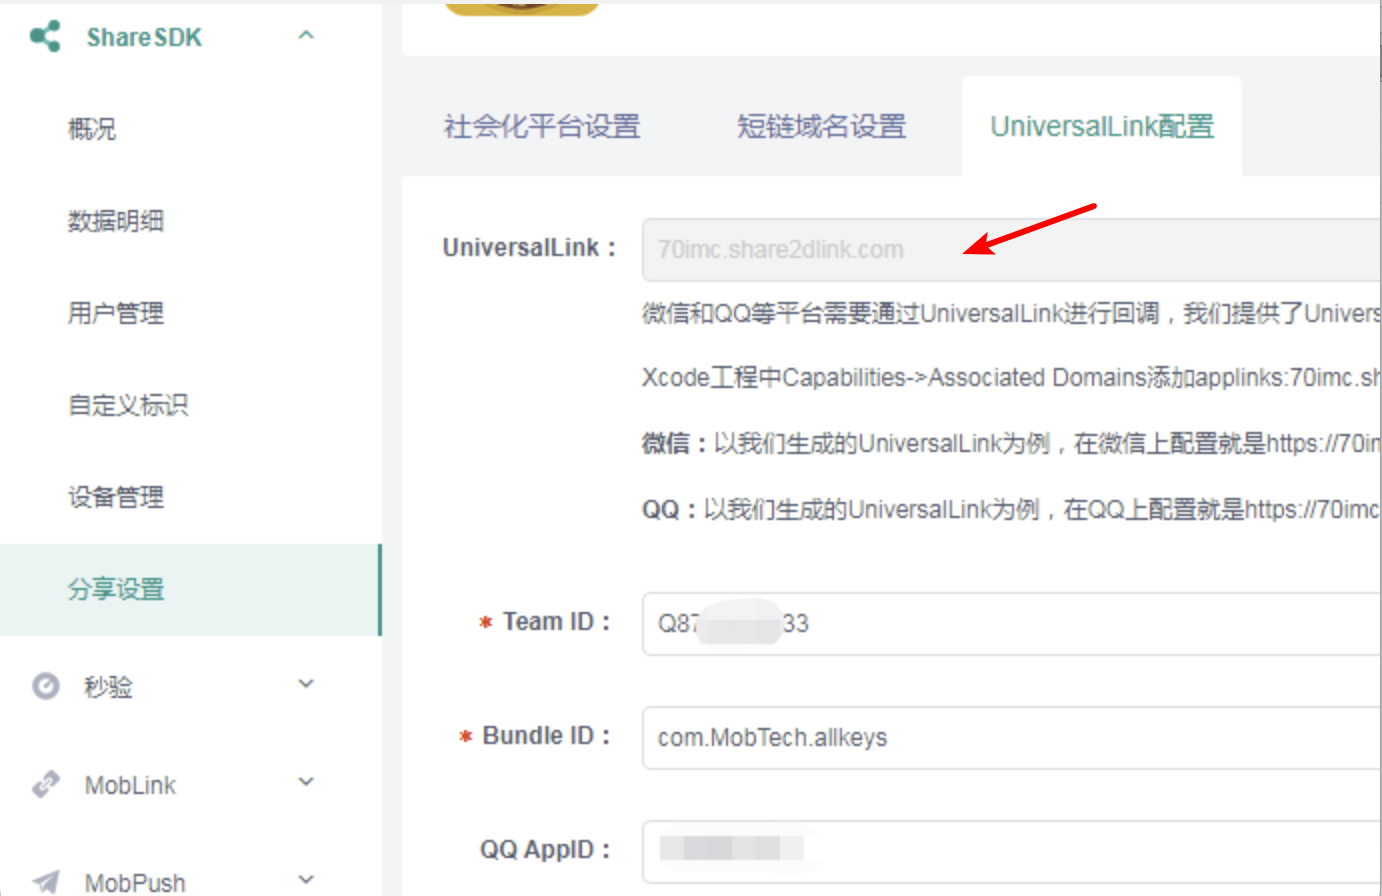
Task: Click the Xcode工程中Capabilities instruction line
Action: pos(1011,378)
